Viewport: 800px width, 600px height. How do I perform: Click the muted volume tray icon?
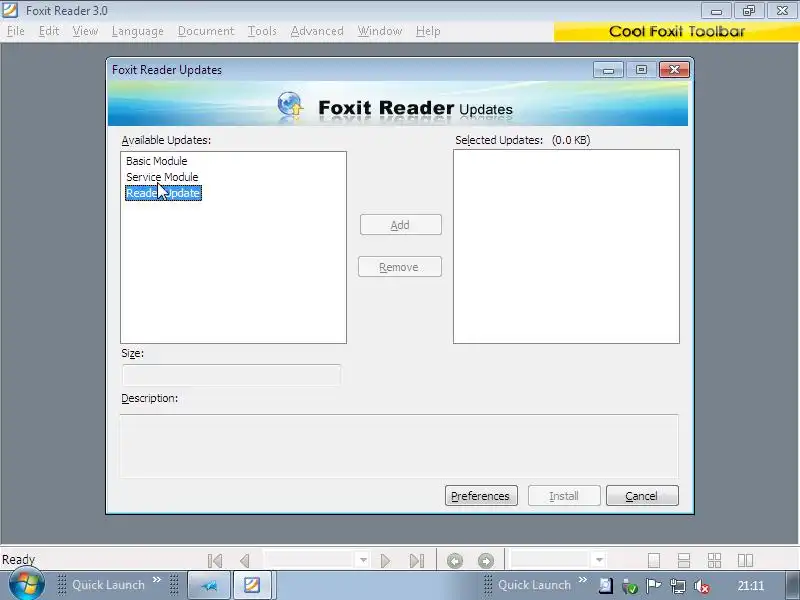tap(702, 586)
